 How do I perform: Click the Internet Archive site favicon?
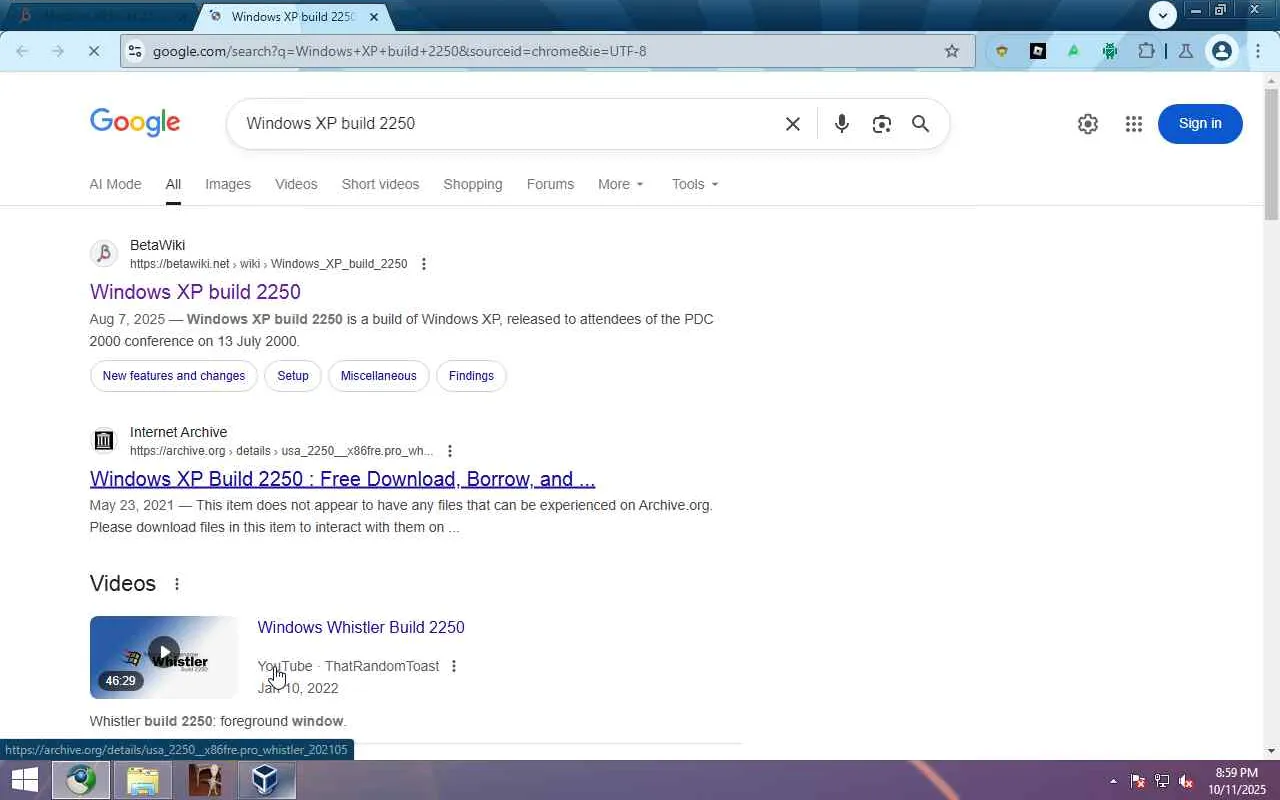[104, 441]
